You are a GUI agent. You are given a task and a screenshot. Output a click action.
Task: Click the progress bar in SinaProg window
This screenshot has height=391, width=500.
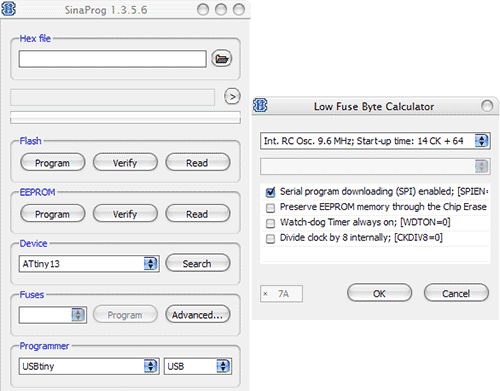tap(125, 117)
